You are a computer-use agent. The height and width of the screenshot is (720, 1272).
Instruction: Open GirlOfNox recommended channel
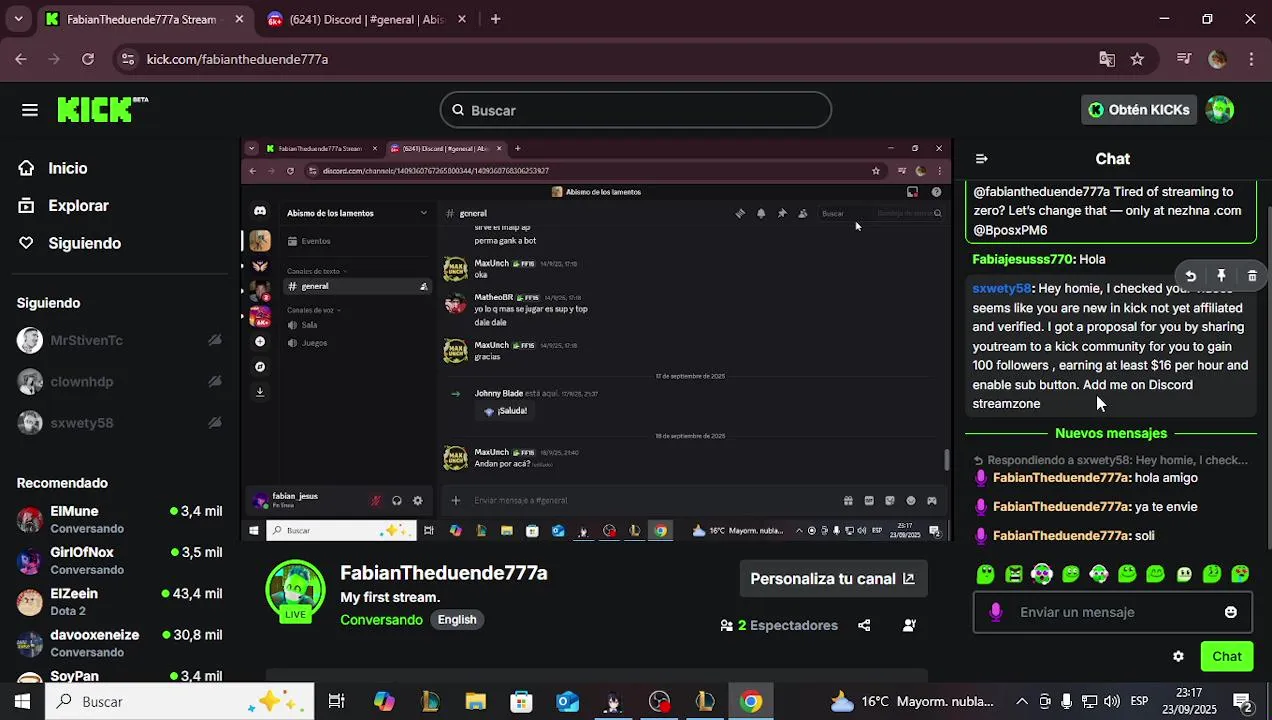pos(120,561)
